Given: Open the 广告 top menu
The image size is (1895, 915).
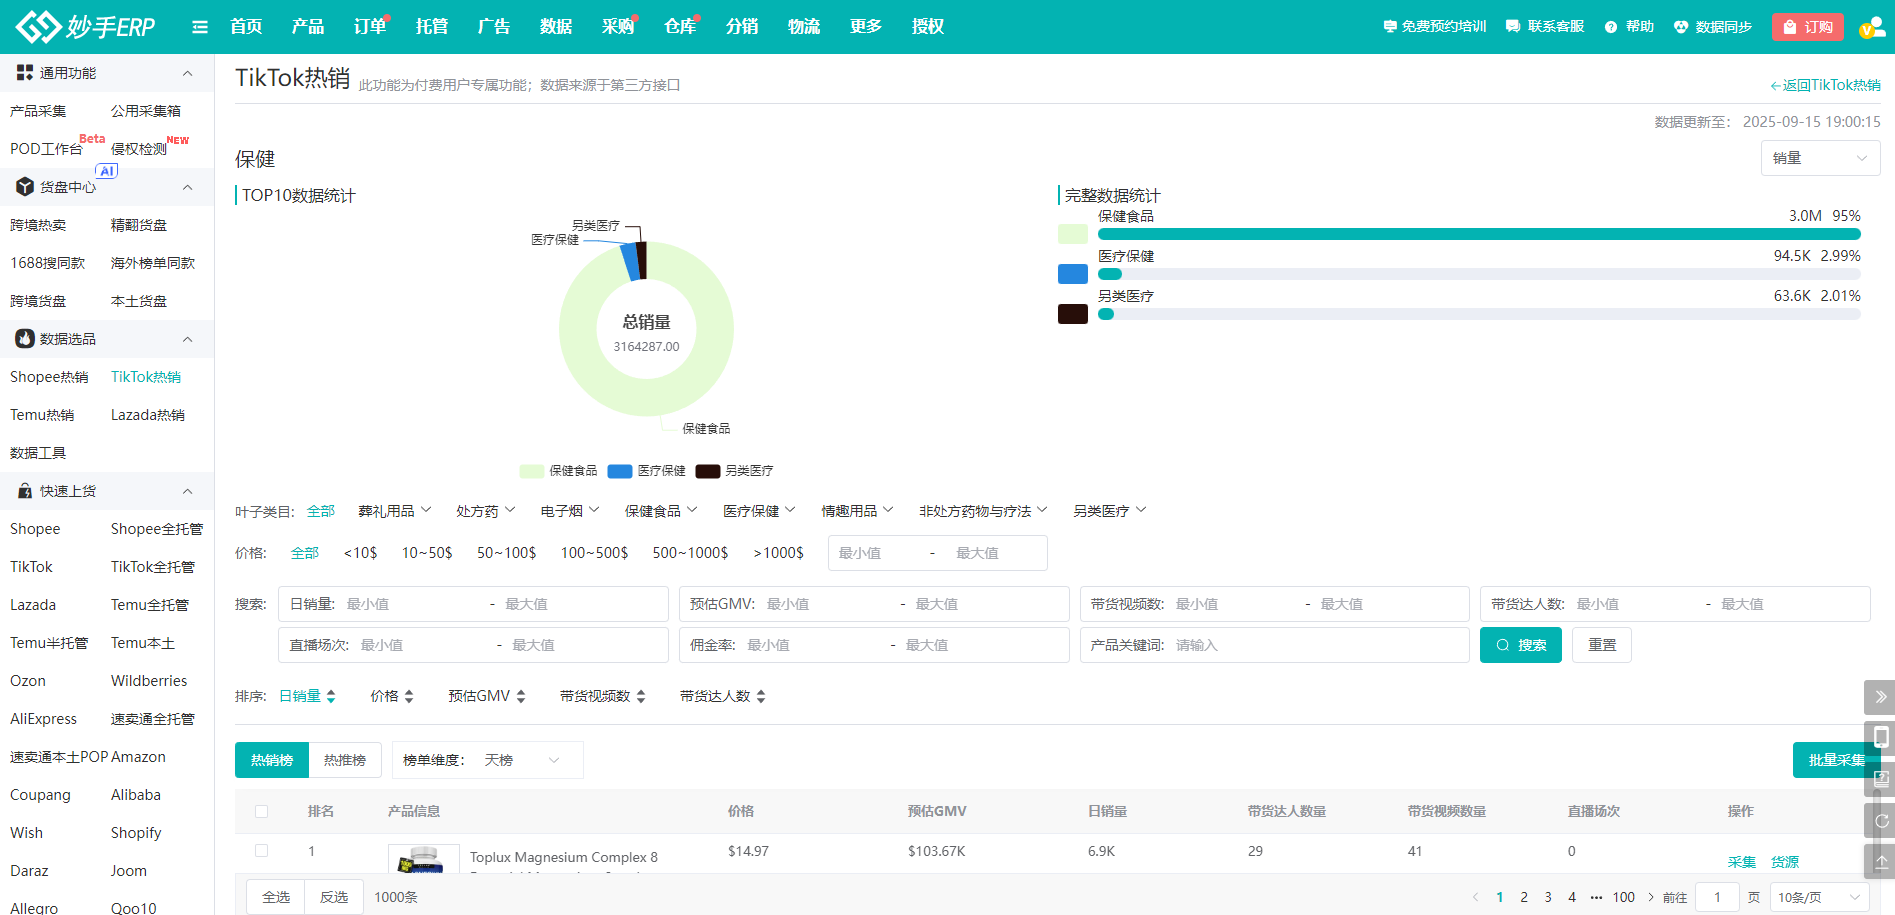Looking at the screenshot, I should (x=494, y=27).
